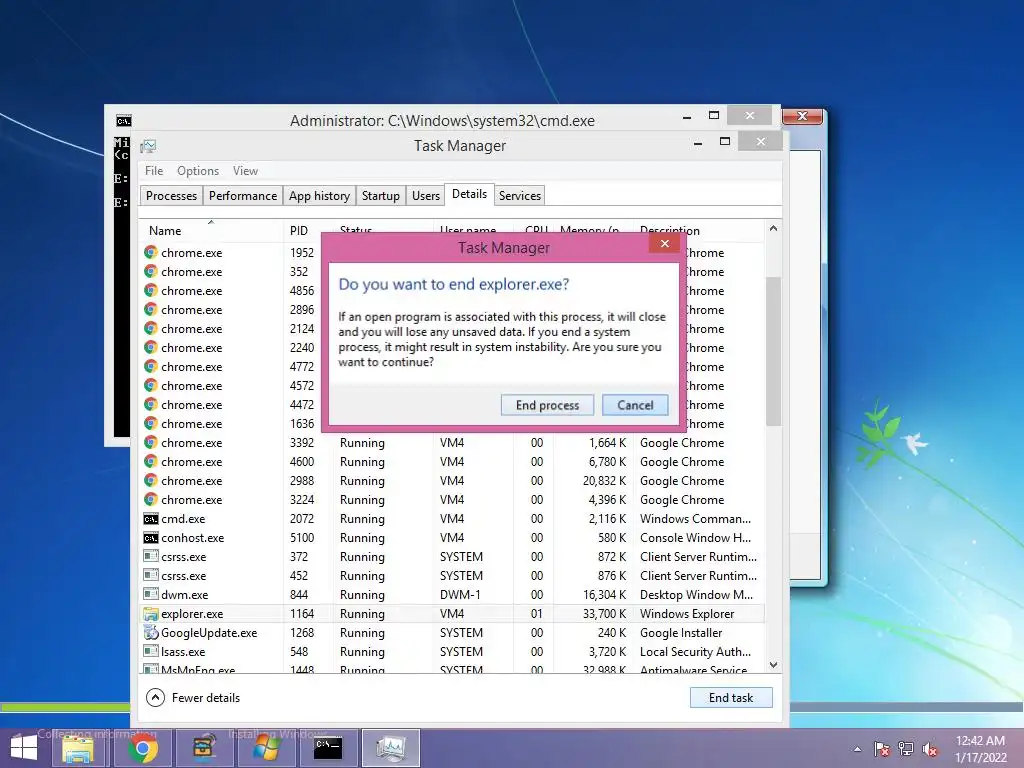Open the Windows Start button
The image size is (1024, 768).
(24, 748)
